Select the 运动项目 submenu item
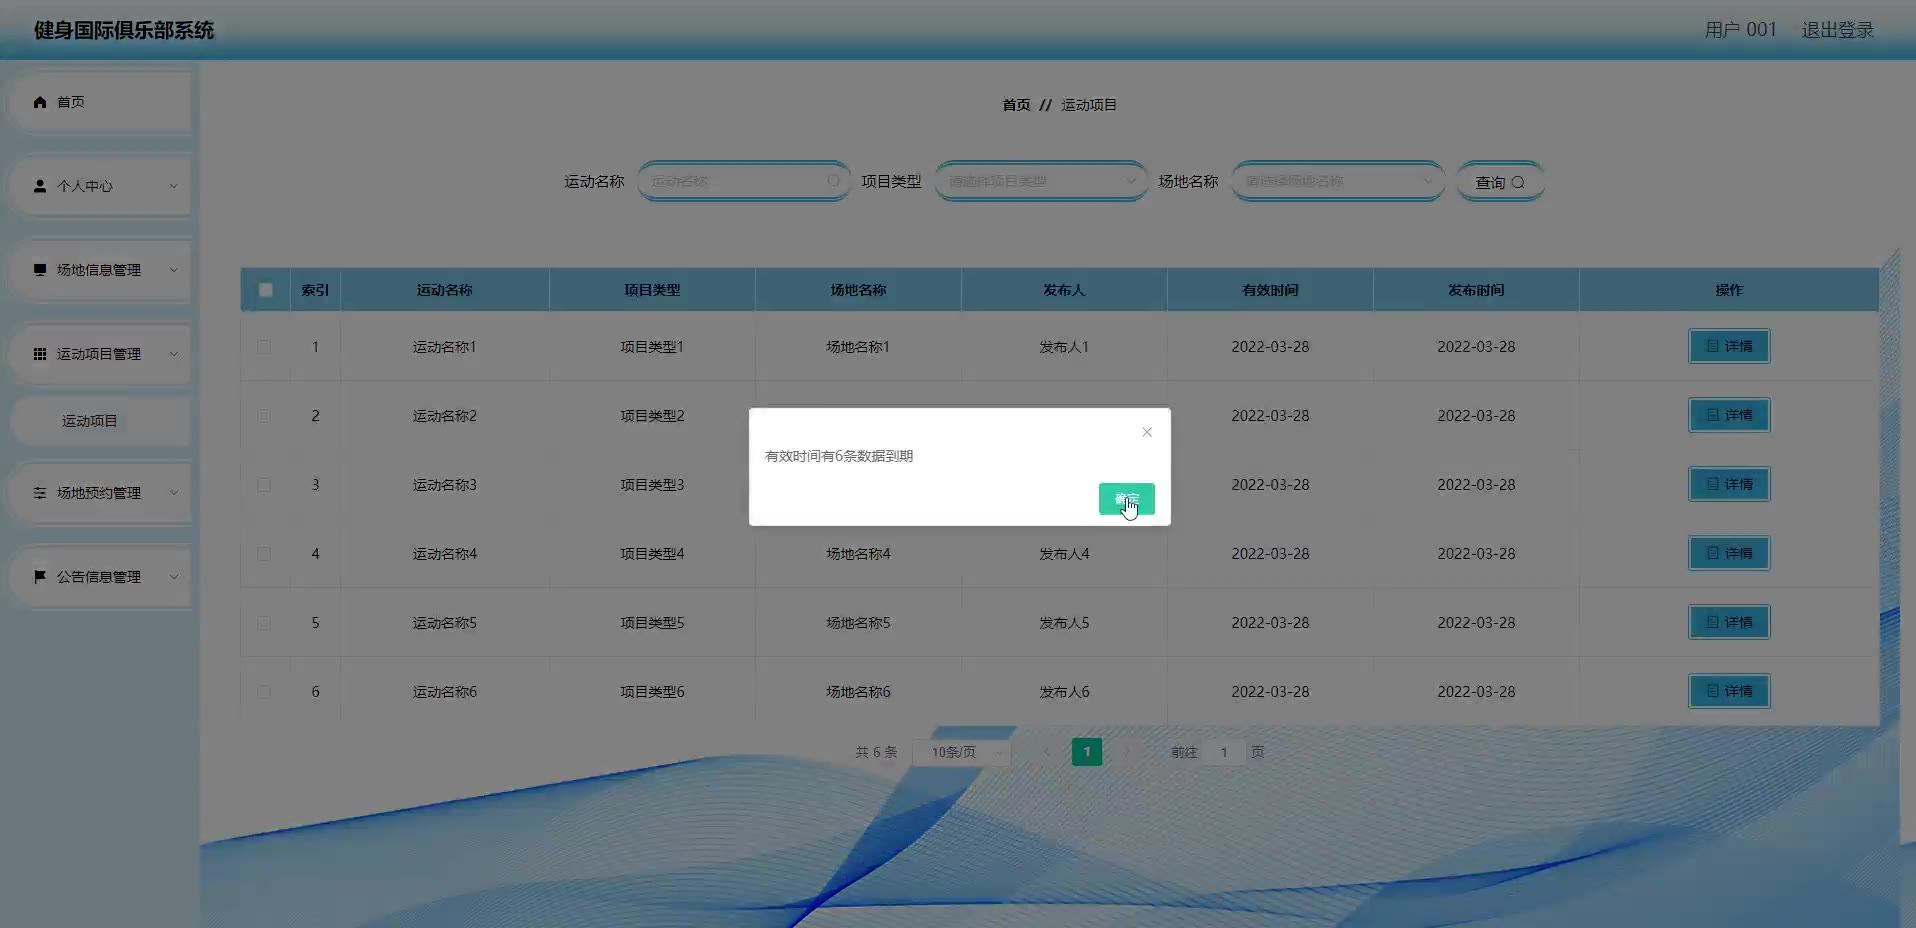 pyautogui.click(x=100, y=421)
